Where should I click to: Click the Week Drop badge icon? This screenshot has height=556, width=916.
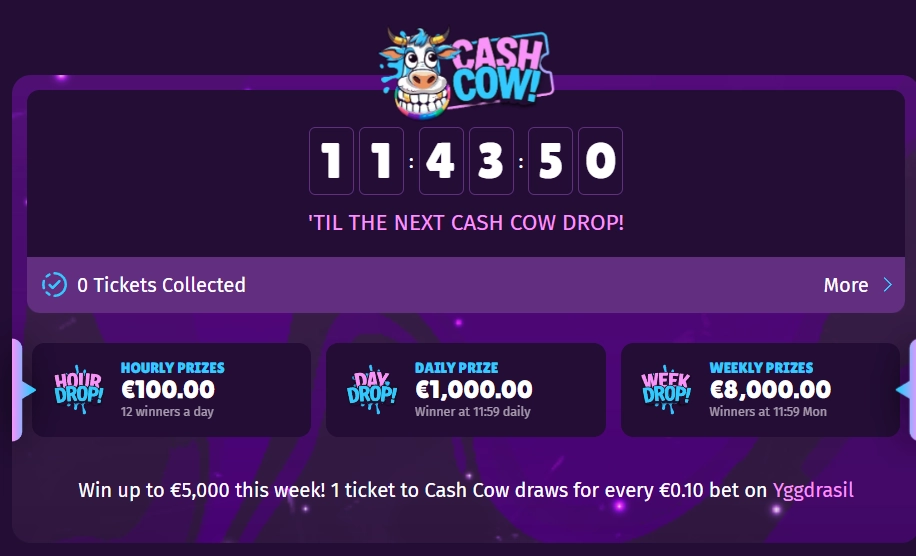(x=666, y=389)
